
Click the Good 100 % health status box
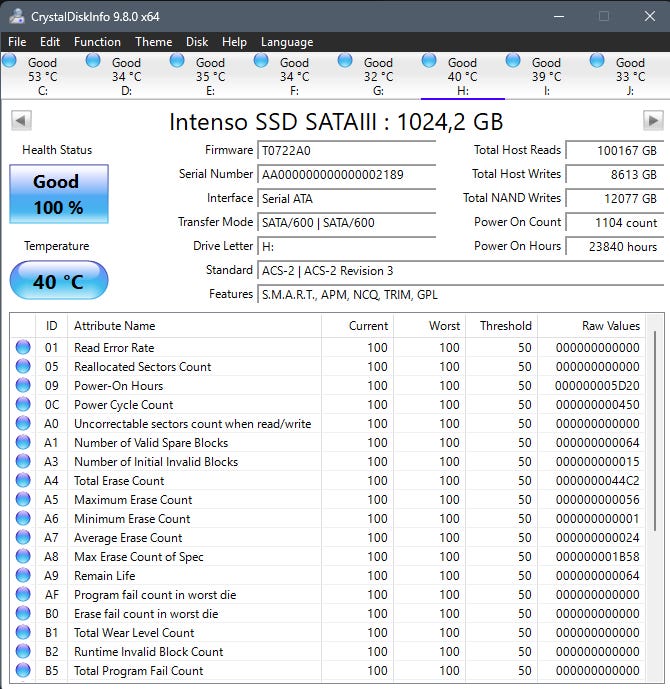coord(58,194)
